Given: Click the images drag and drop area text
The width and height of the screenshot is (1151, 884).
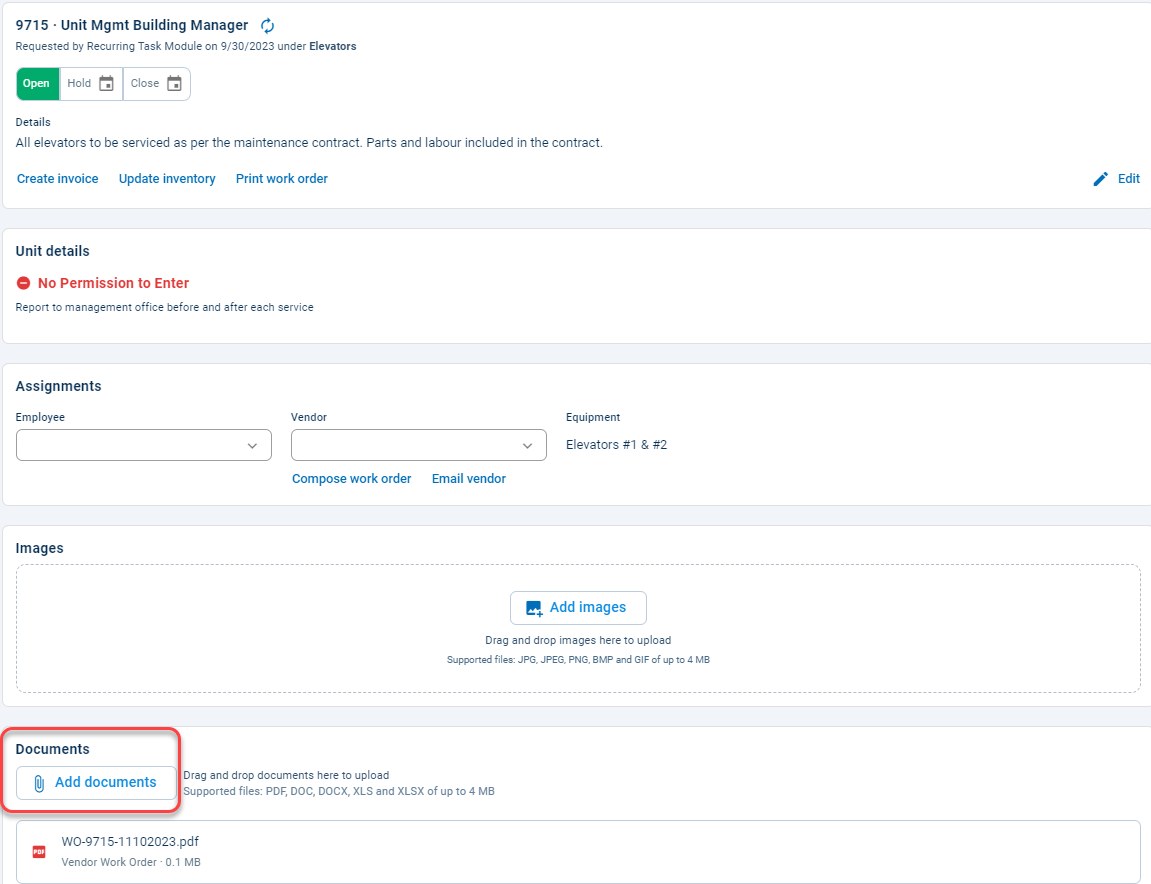Looking at the screenshot, I should point(578,640).
